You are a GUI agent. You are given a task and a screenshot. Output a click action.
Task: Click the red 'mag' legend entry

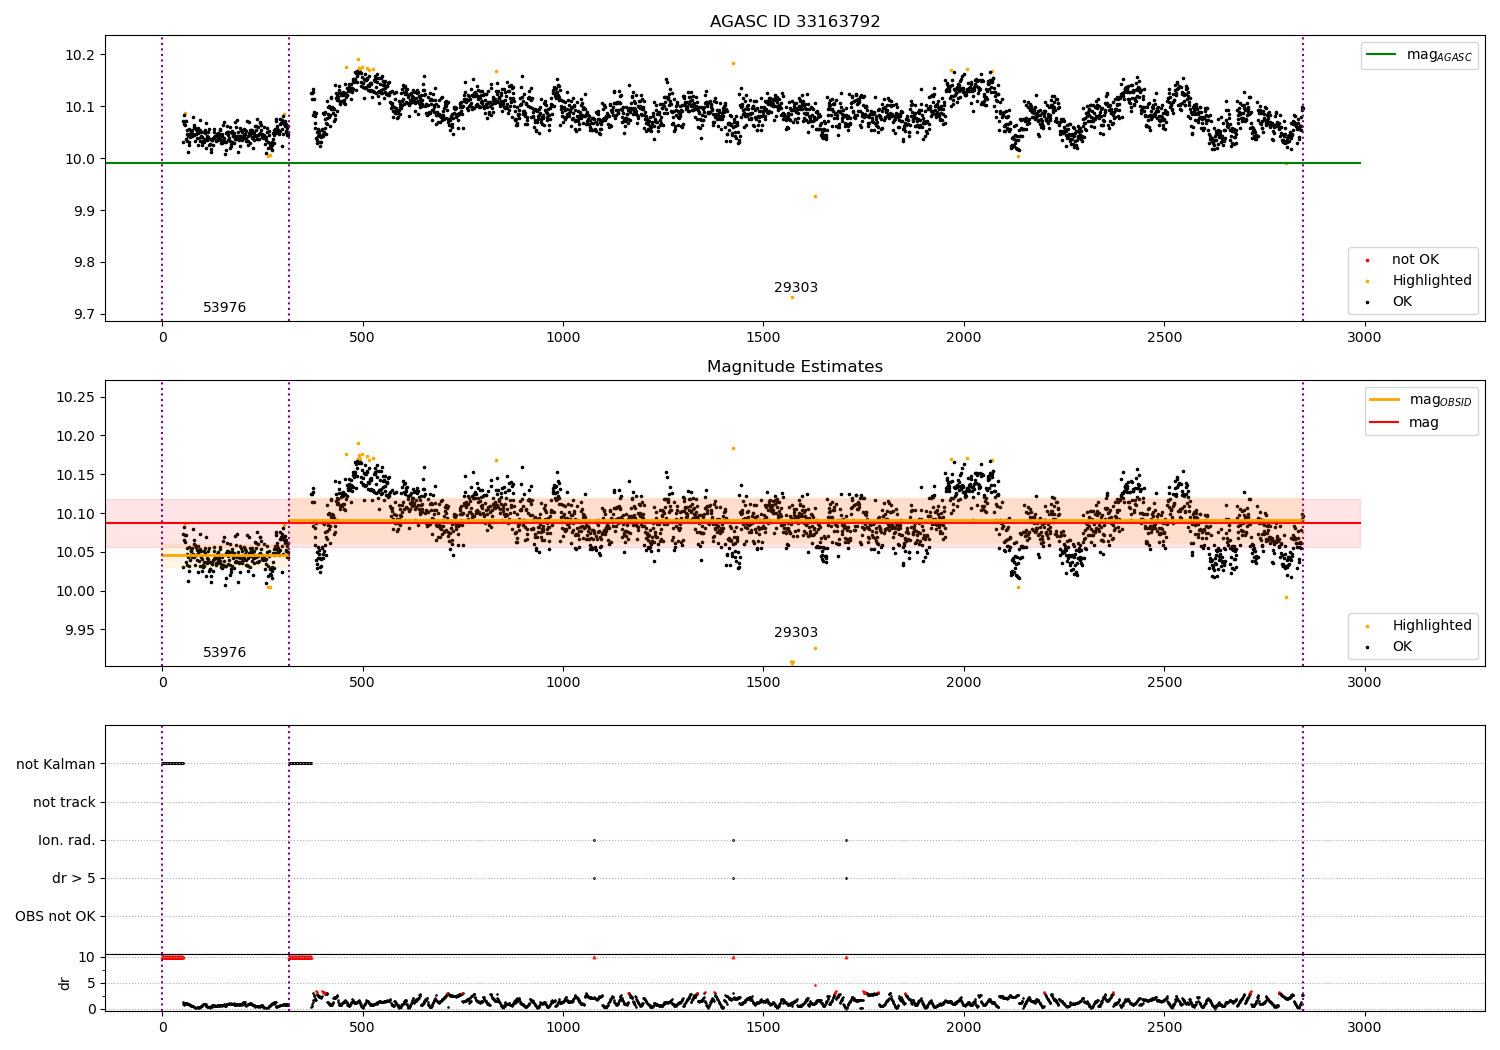1404,423
